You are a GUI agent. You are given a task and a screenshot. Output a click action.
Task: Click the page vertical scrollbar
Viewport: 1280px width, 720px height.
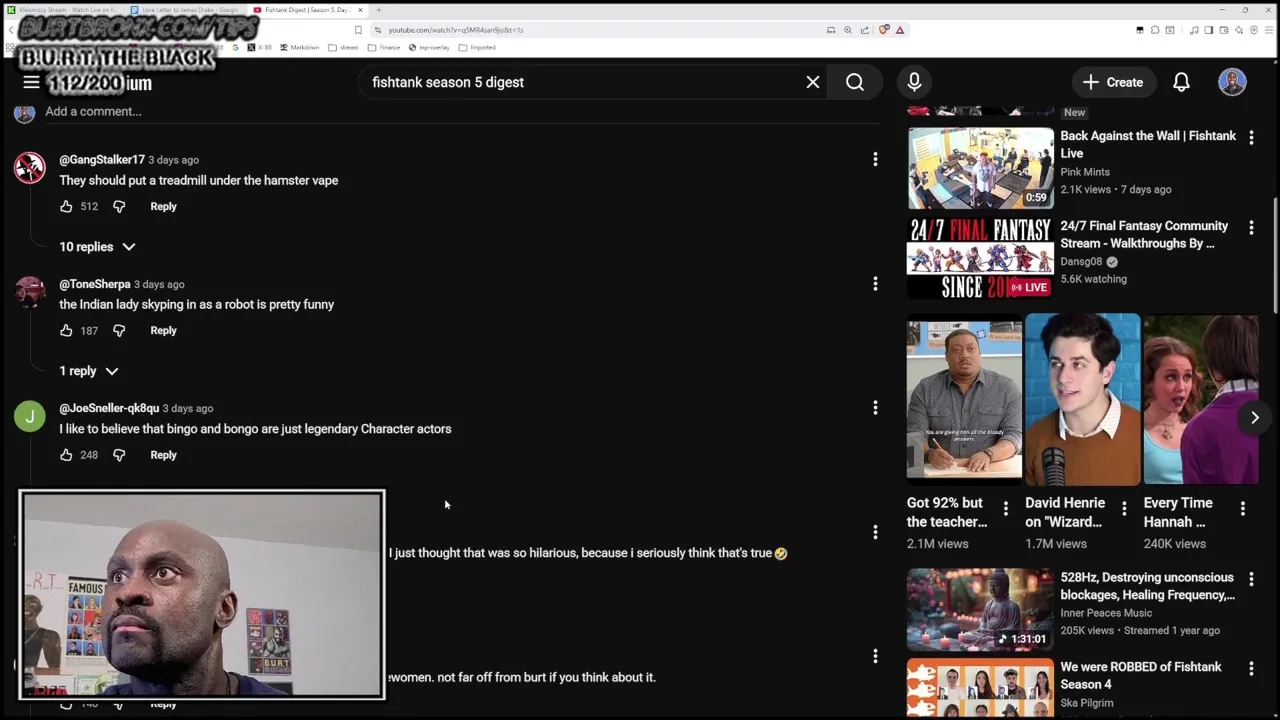(x=1275, y=256)
